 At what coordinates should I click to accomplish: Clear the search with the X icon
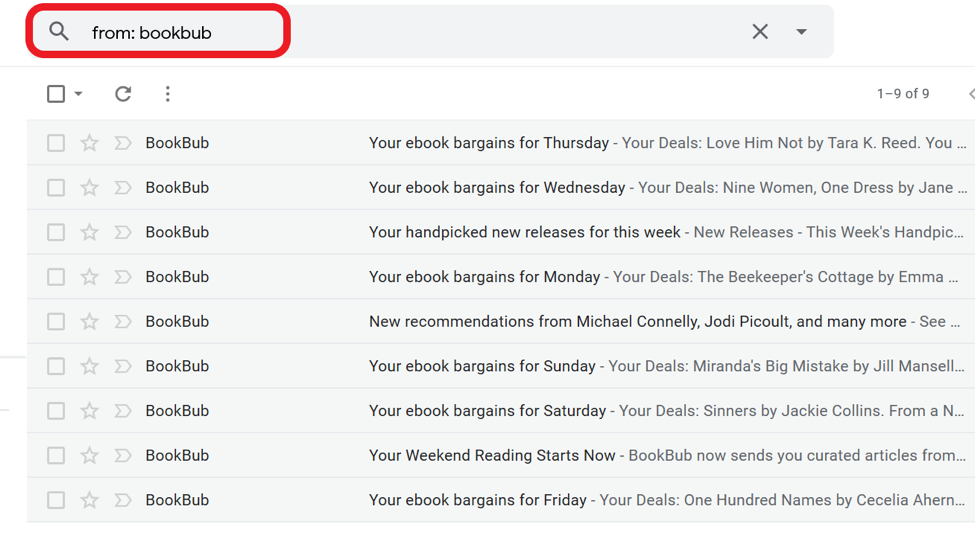pyautogui.click(x=760, y=32)
